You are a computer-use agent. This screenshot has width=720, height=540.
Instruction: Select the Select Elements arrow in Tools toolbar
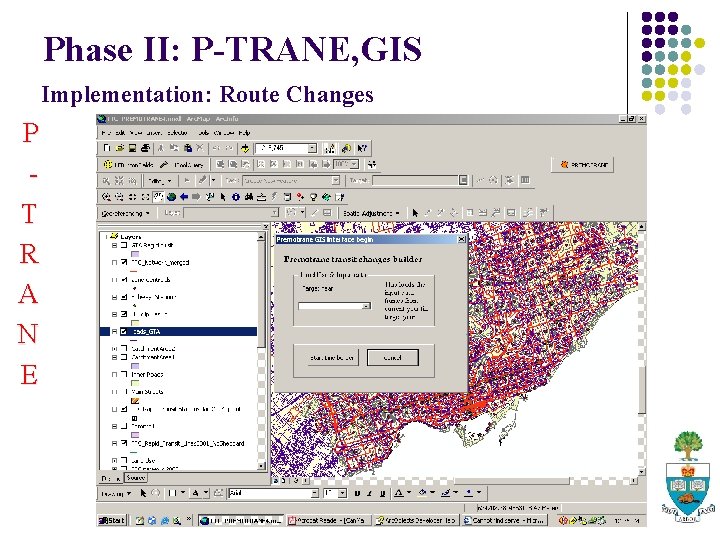(223, 197)
